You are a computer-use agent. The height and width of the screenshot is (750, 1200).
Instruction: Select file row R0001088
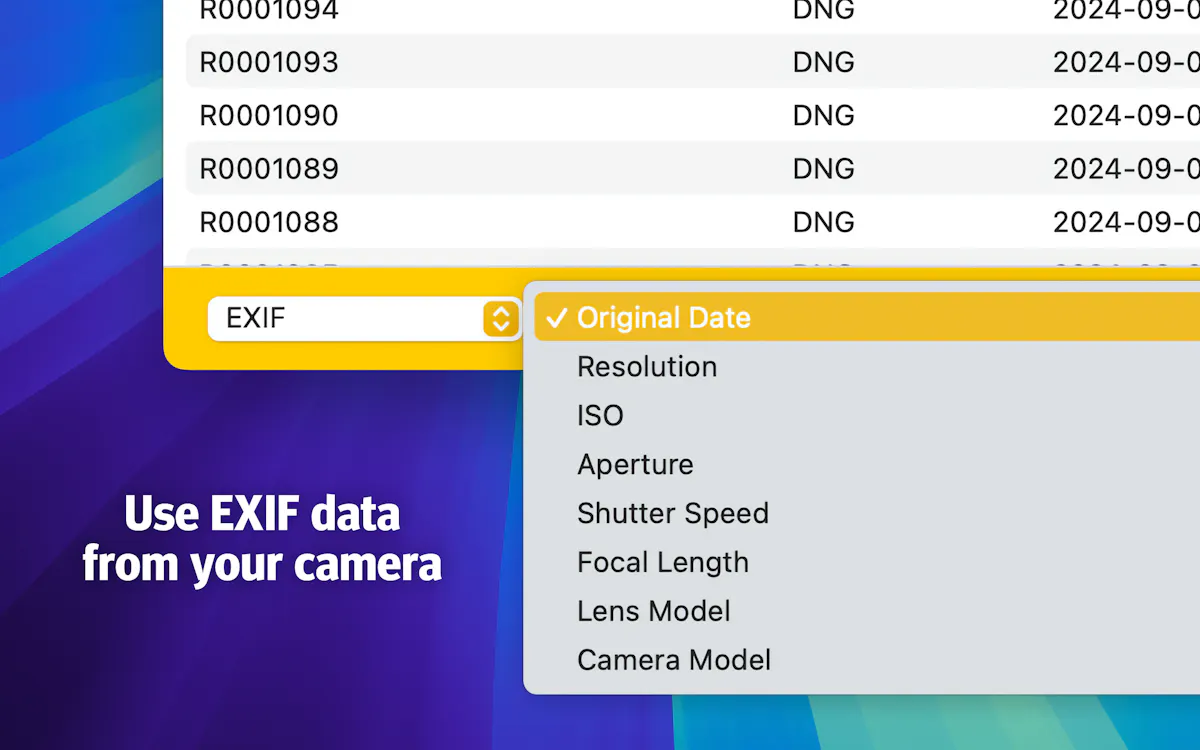693,221
